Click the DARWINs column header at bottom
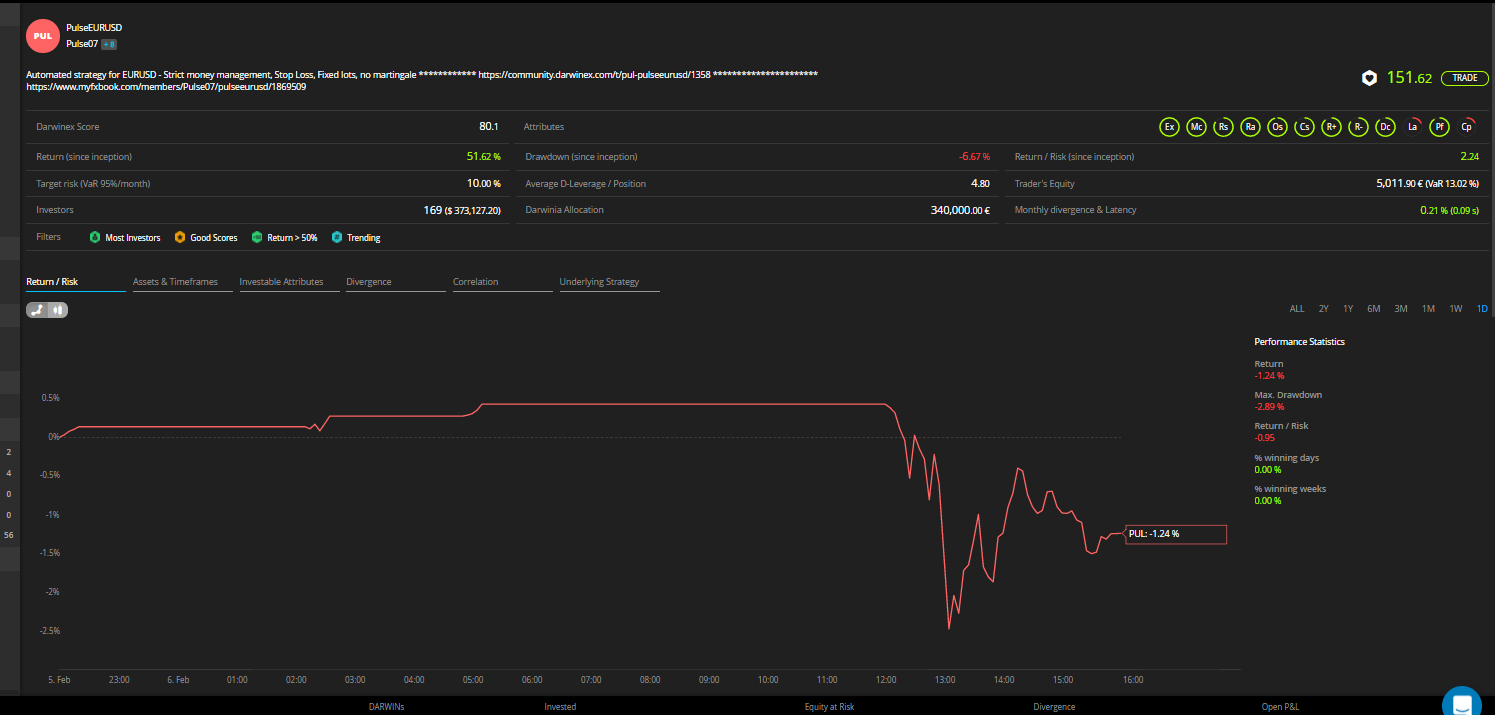1495x715 pixels. click(x=387, y=707)
